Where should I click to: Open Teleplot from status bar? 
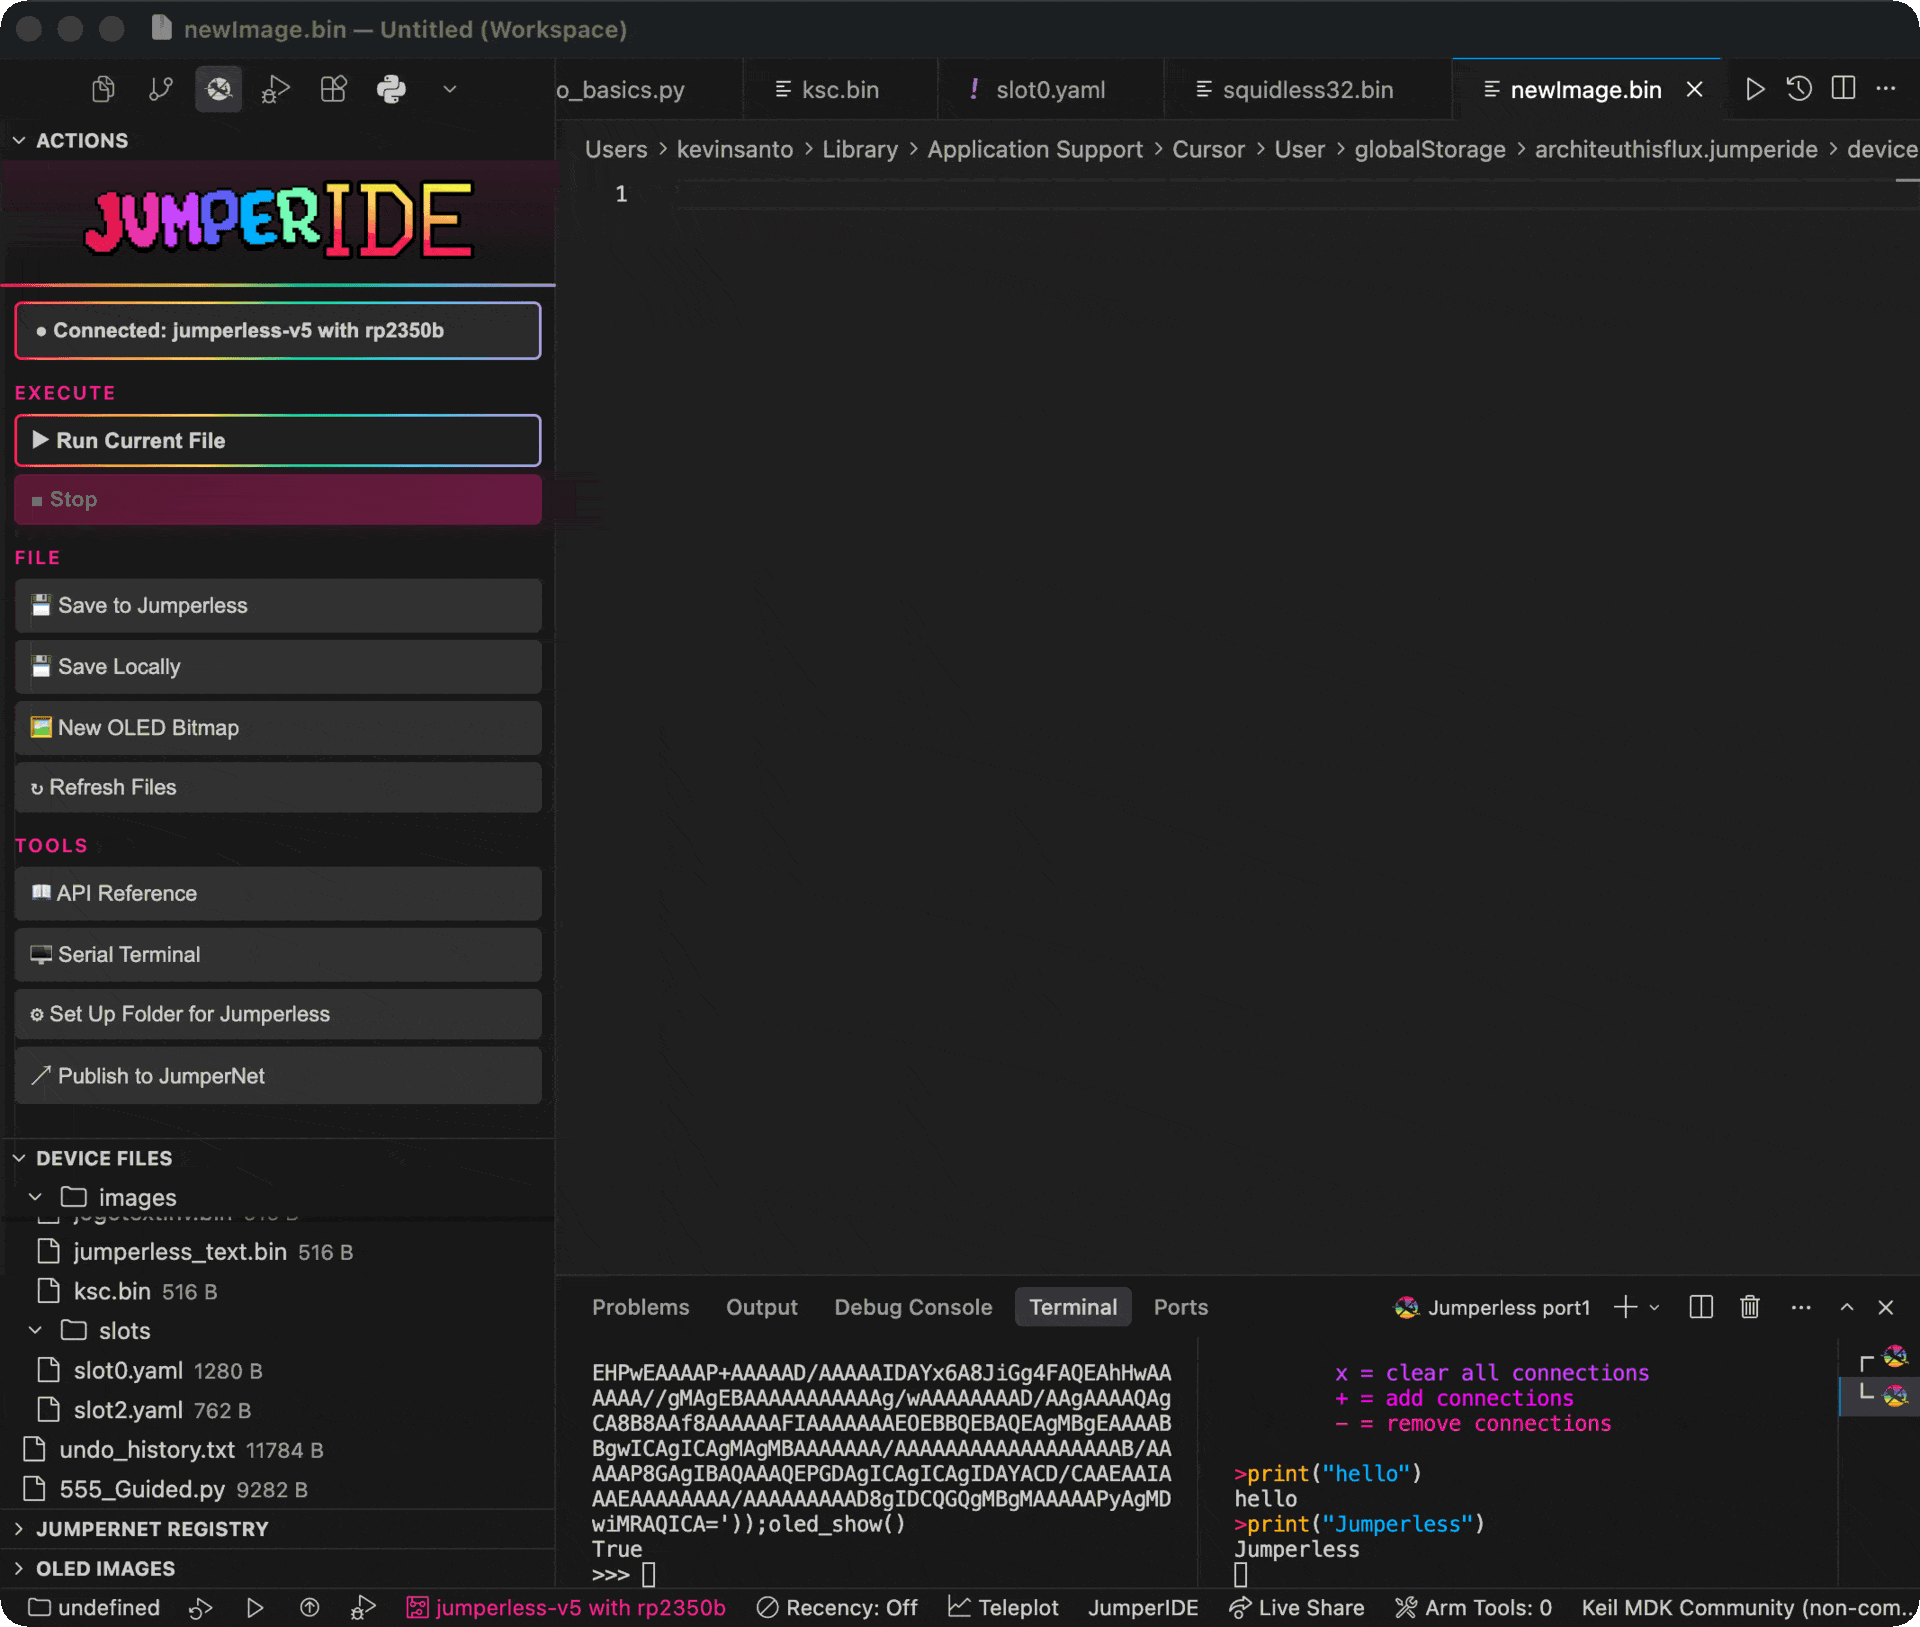1003,1608
